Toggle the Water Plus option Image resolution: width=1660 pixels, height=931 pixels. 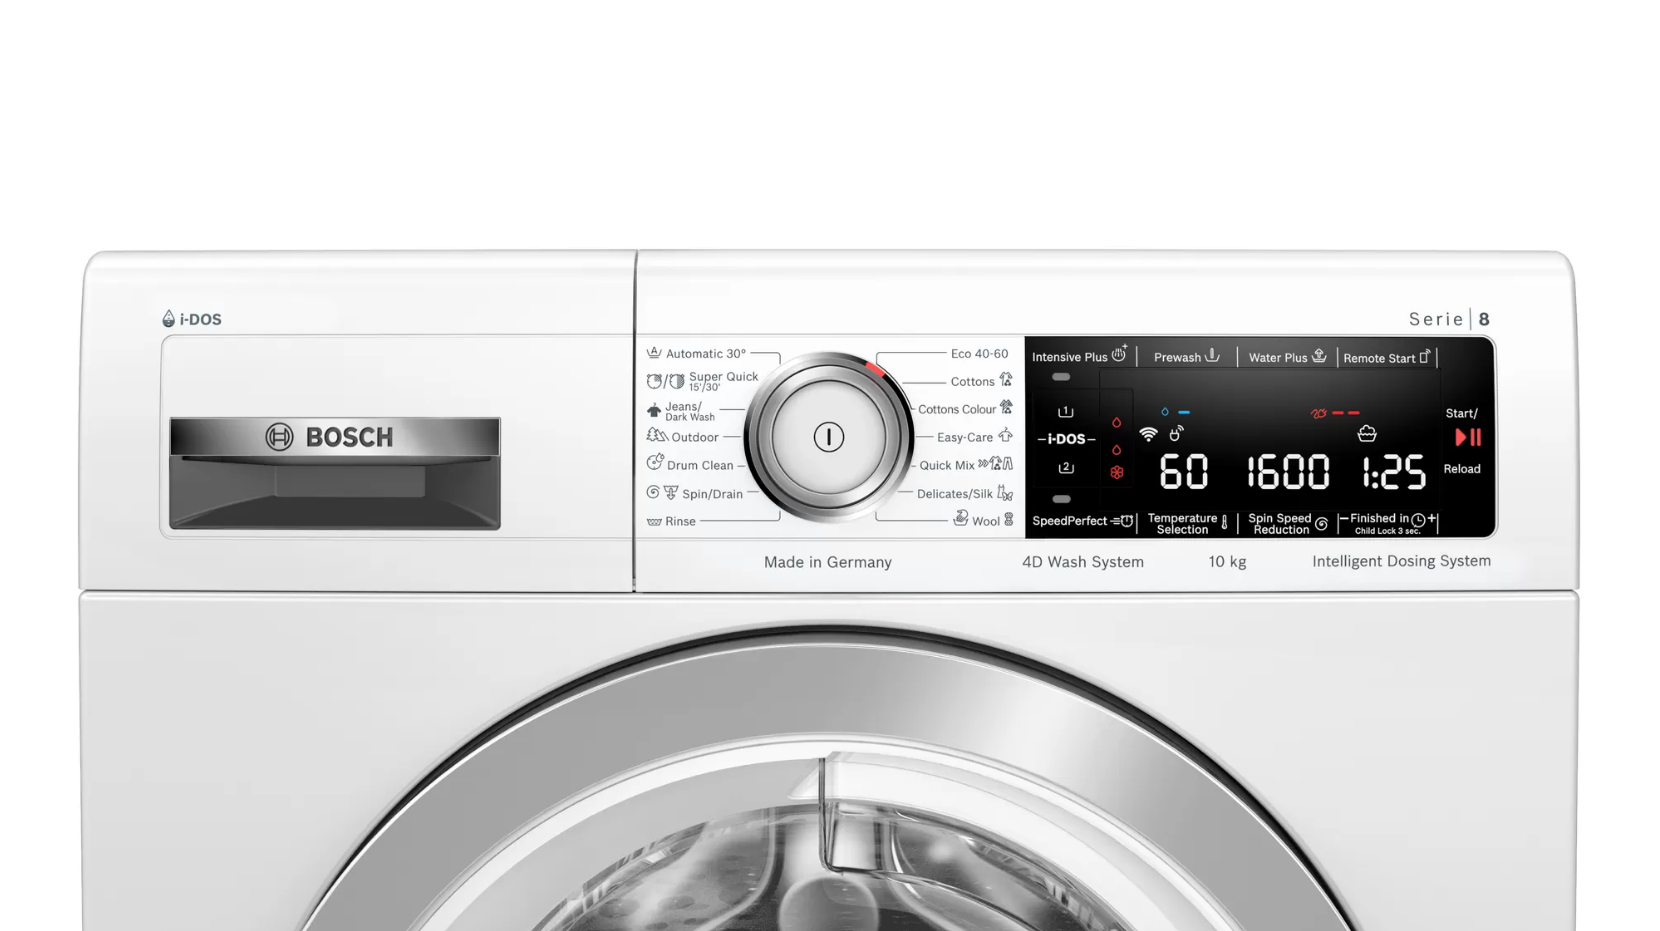pyautogui.click(x=1287, y=356)
